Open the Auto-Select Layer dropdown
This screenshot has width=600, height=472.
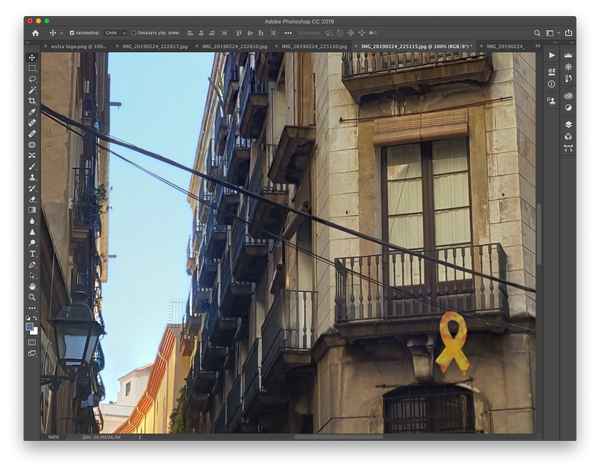click(113, 33)
